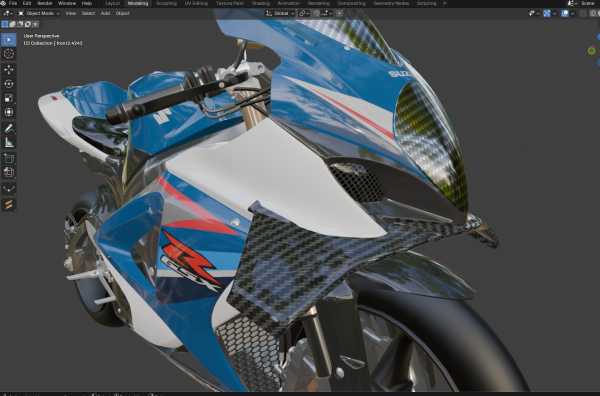Activate the 3D Cursor tool
600x396 pixels.
point(9,54)
